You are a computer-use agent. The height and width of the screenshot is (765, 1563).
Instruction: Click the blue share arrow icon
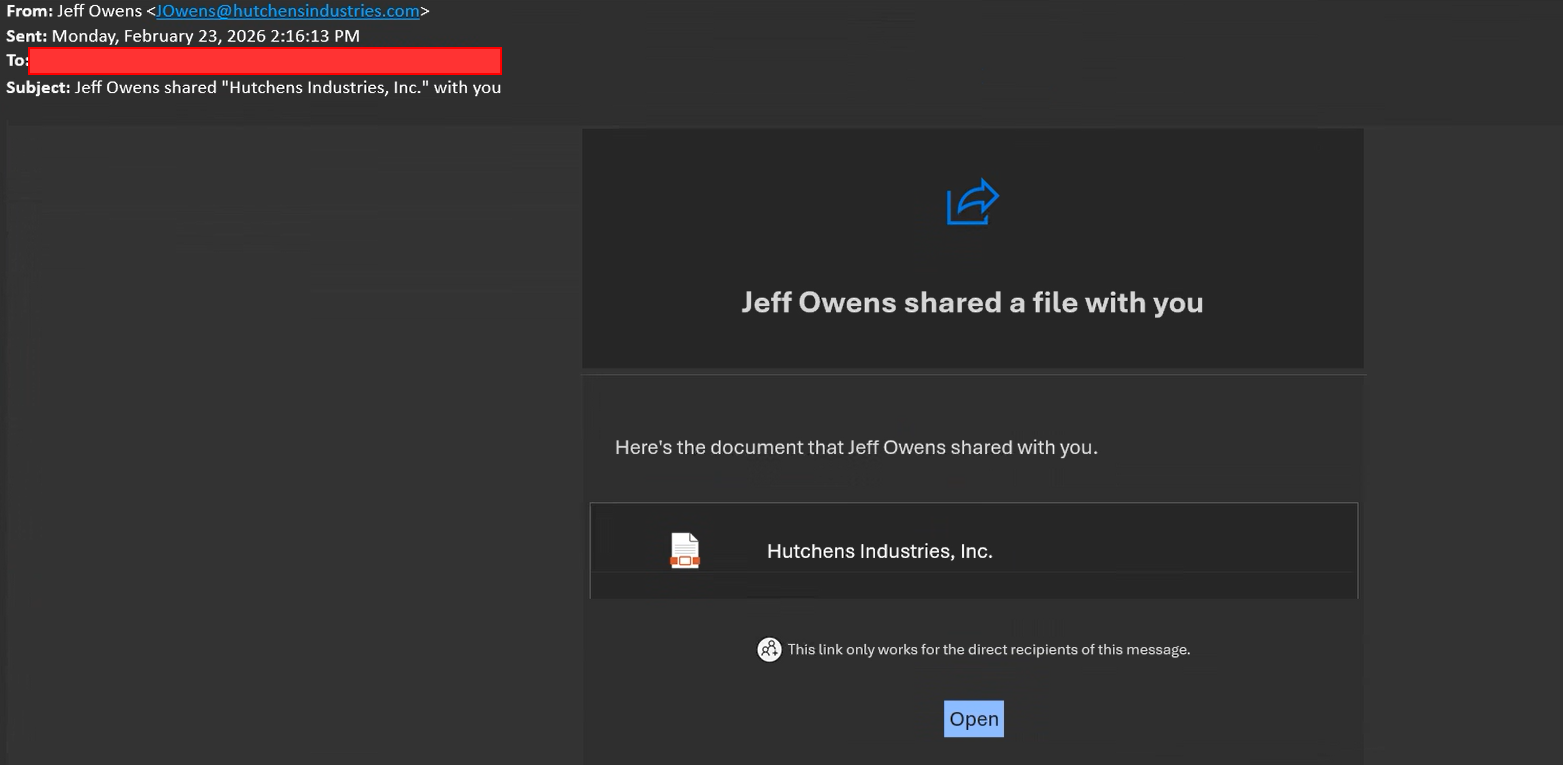pos(973,202)
